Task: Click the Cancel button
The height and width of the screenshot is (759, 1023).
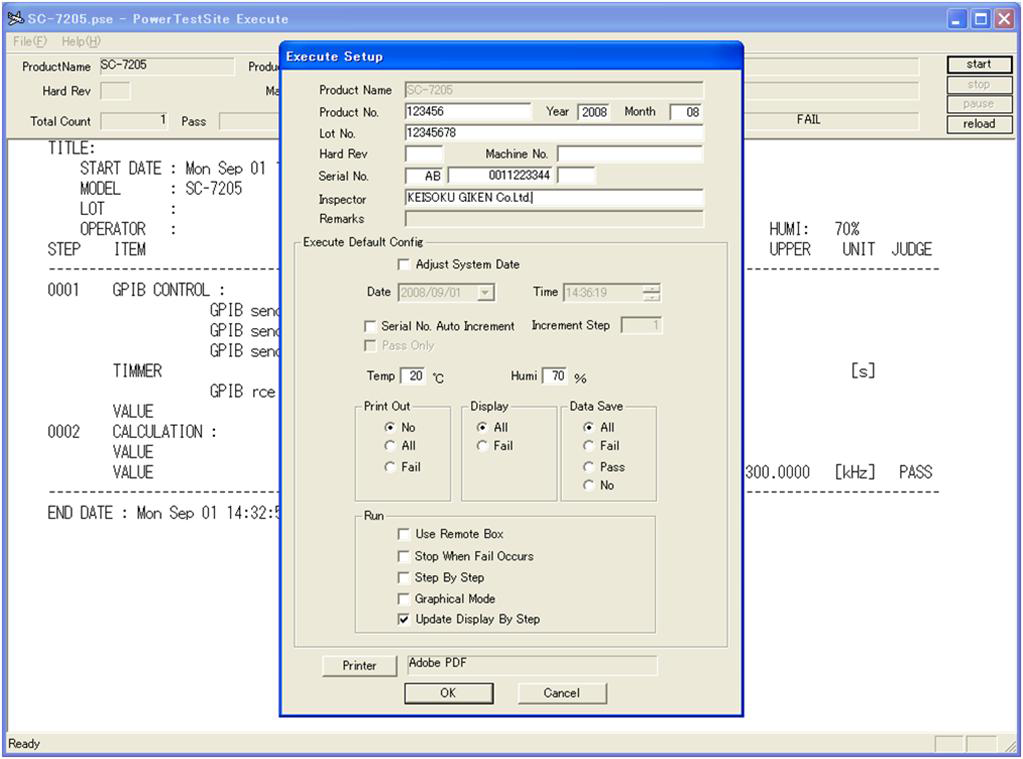Action: point(561,693)
